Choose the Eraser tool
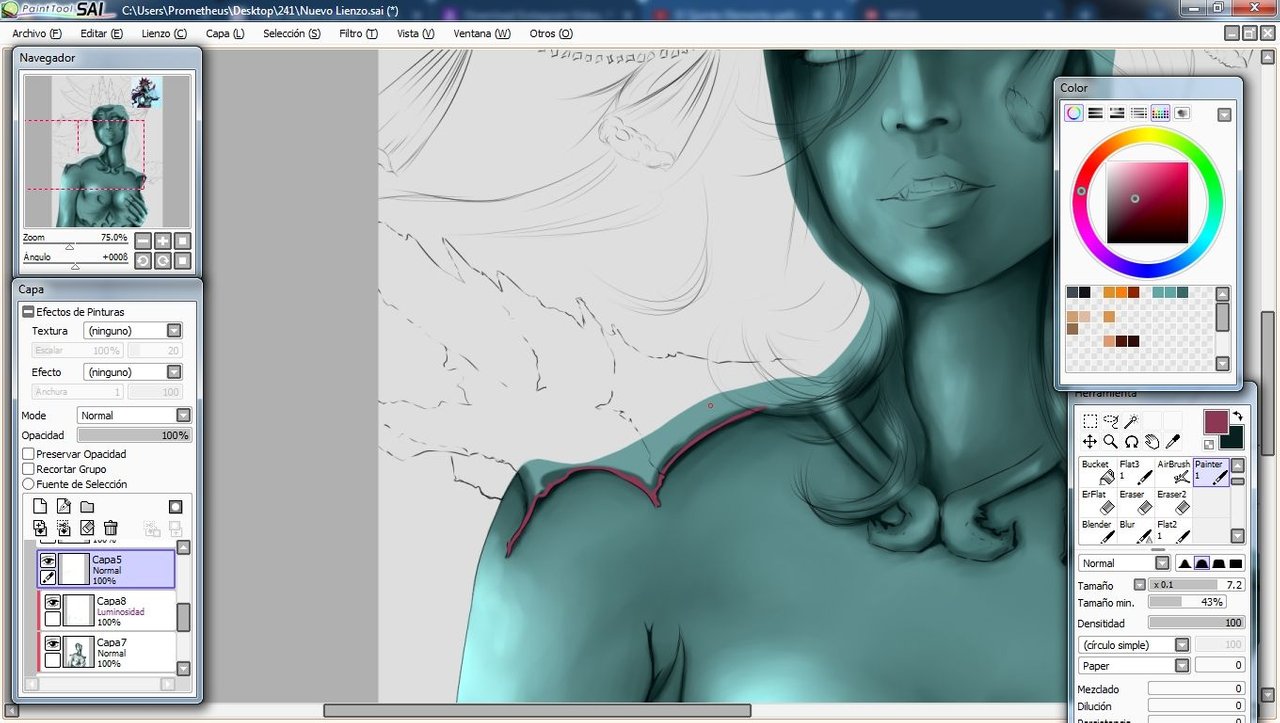 [x=1136, y=502]
